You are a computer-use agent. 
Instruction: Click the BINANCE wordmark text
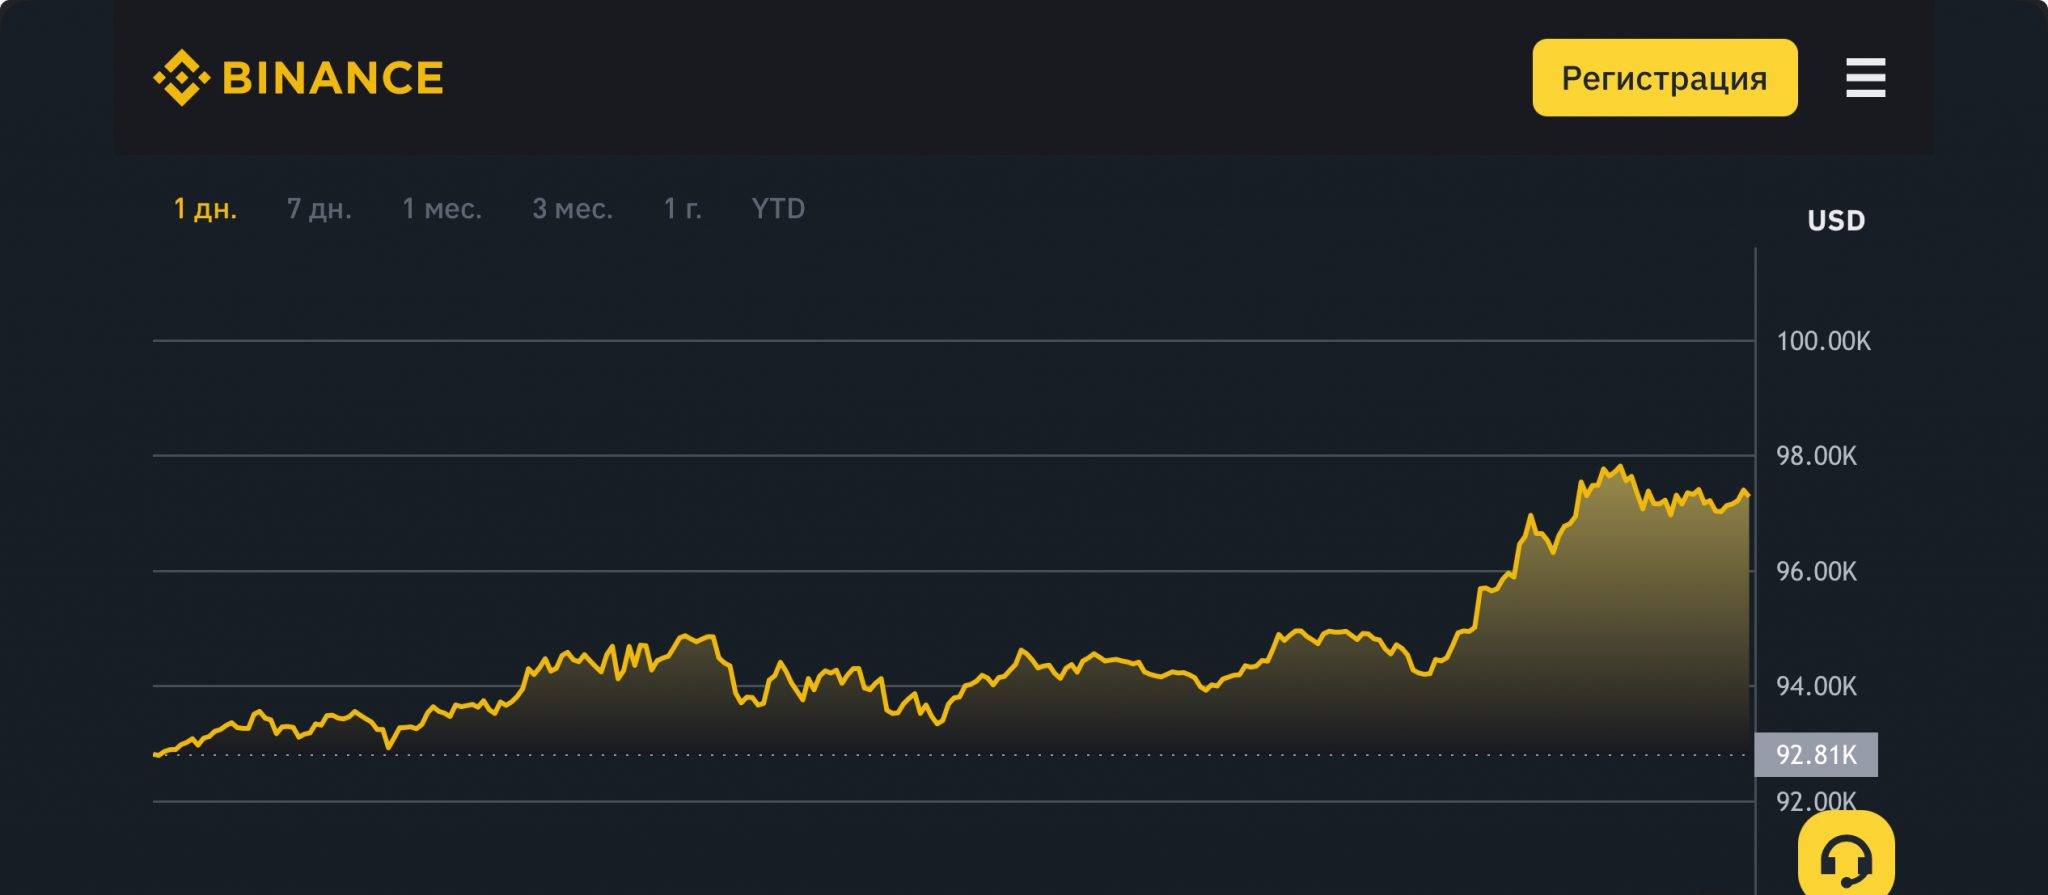pos(333,78)
